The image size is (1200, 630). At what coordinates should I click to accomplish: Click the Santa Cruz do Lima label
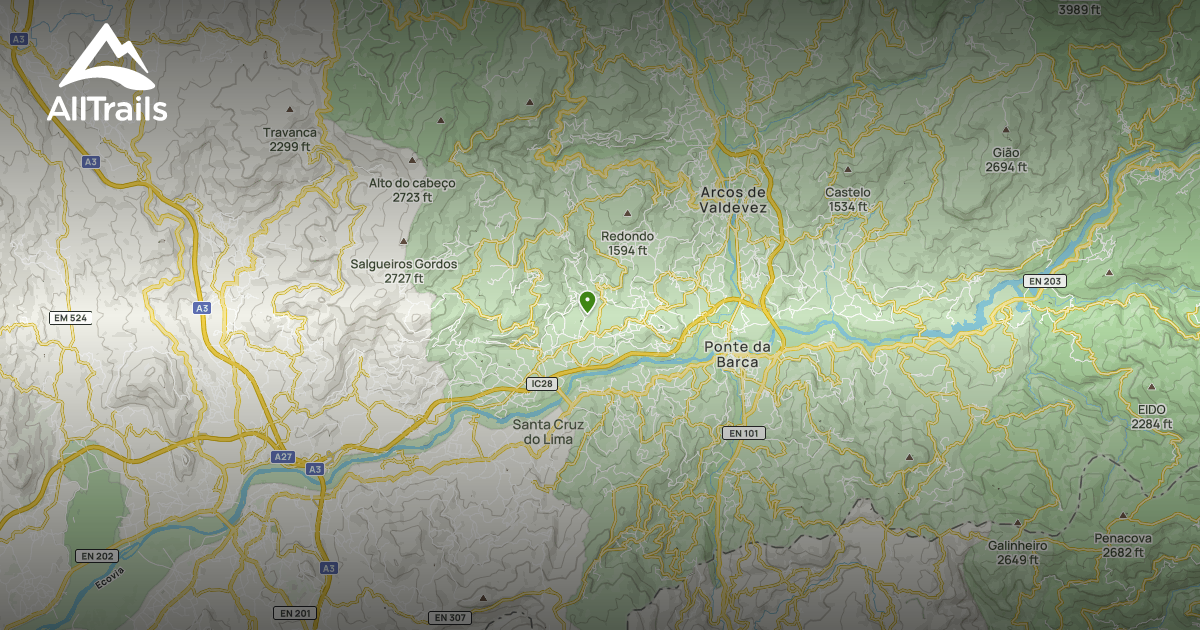[547, 431]
